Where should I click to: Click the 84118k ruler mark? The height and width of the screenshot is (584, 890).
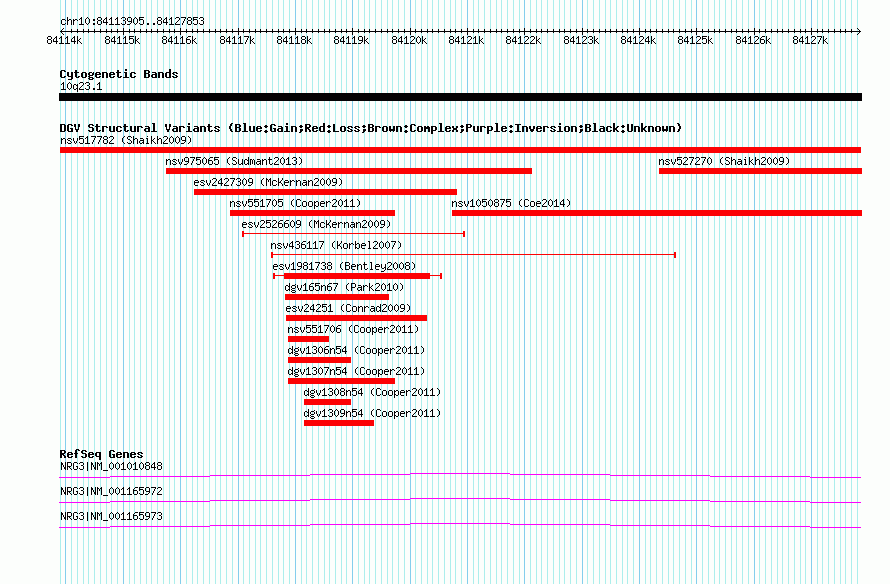coord(294,40)
